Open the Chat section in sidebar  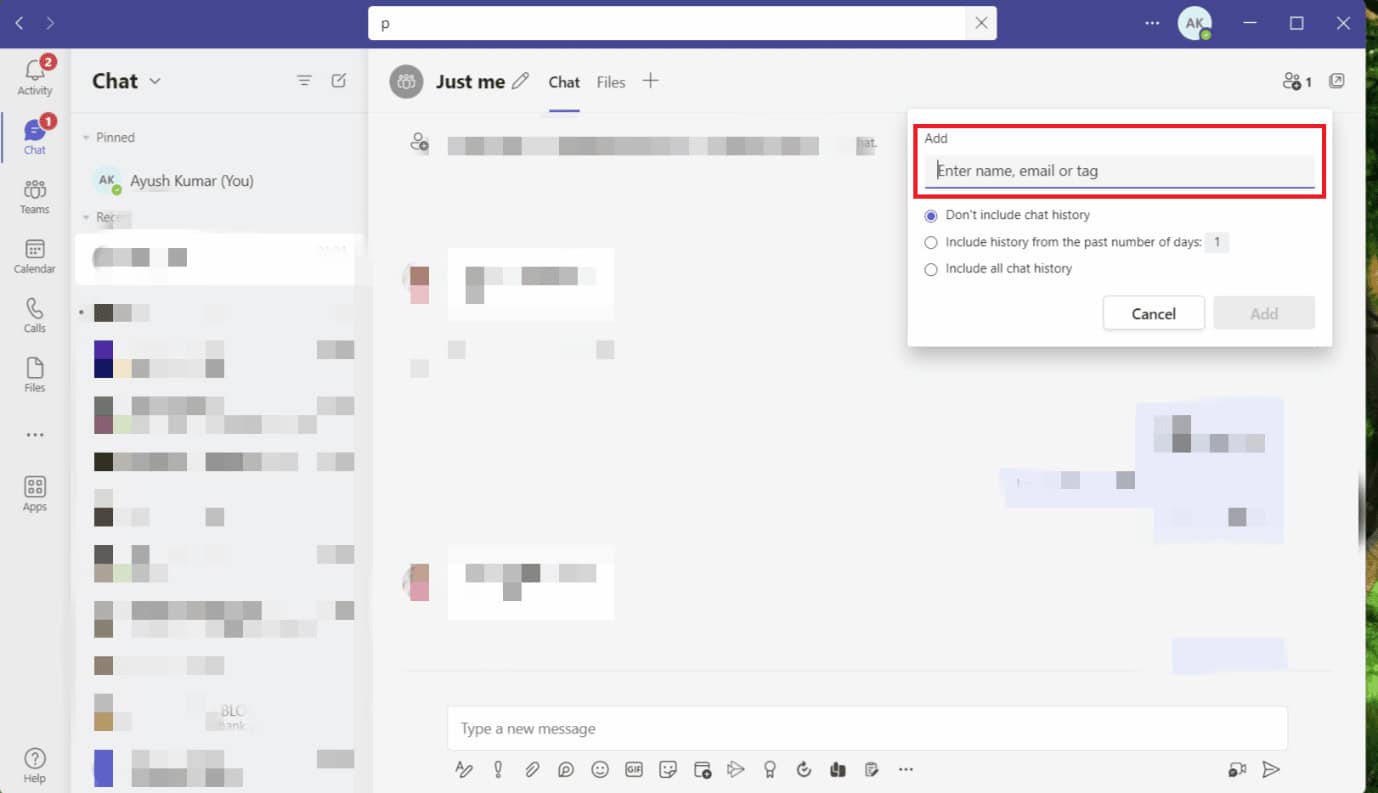35,137
